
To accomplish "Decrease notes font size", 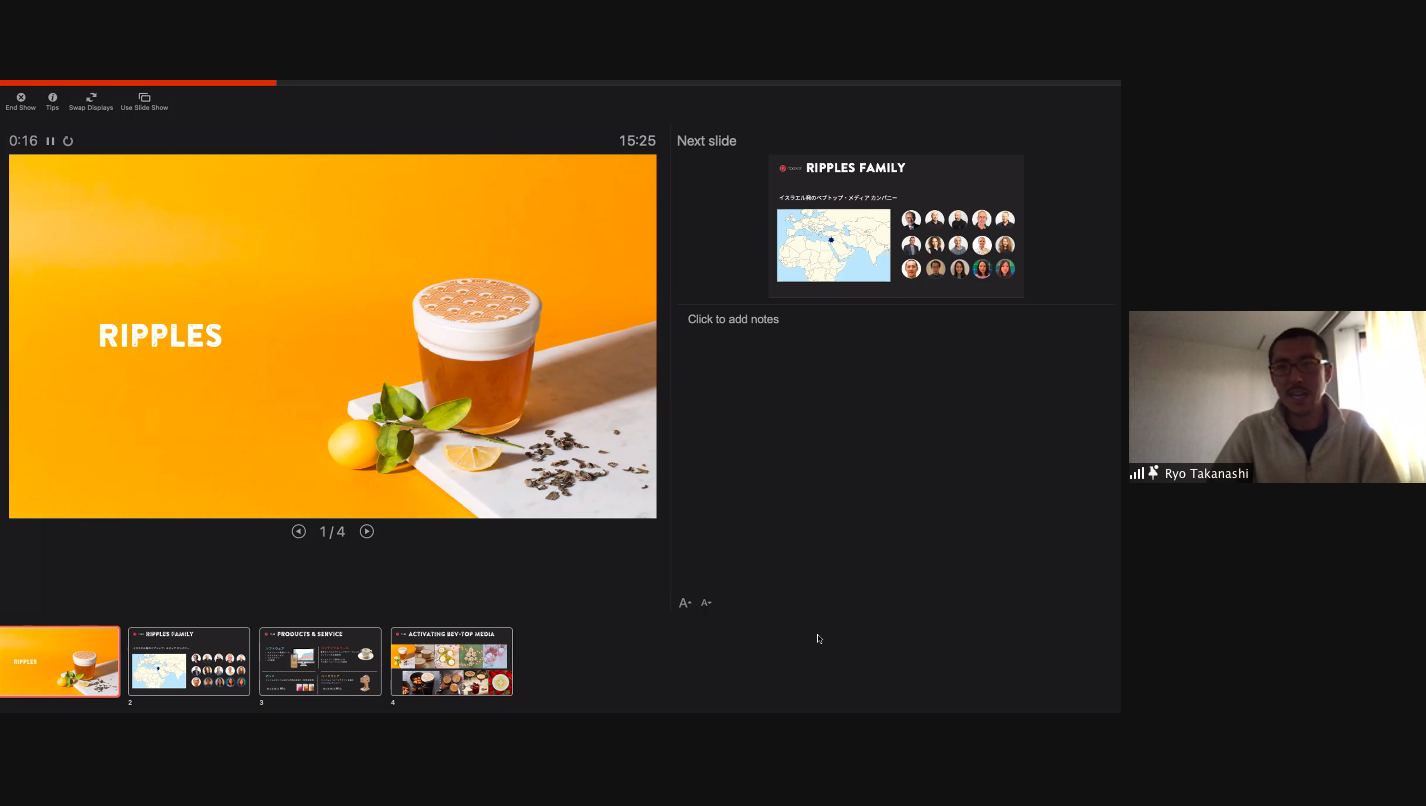I will pos(706,603).
